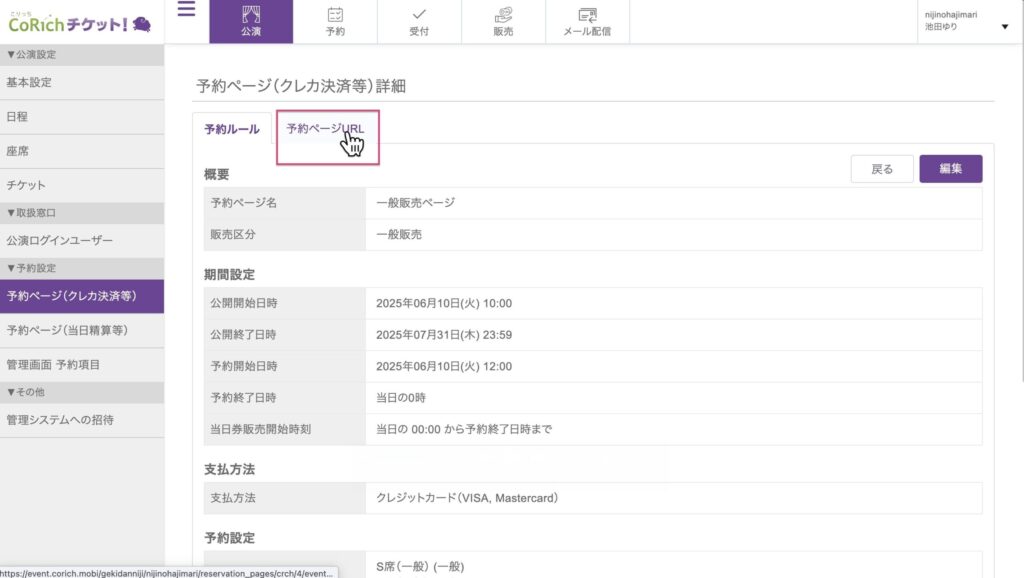The width and height of the screenshot is (1024, 578).
Task: Select the 予約ルール tab
Action: click(232, 130)
